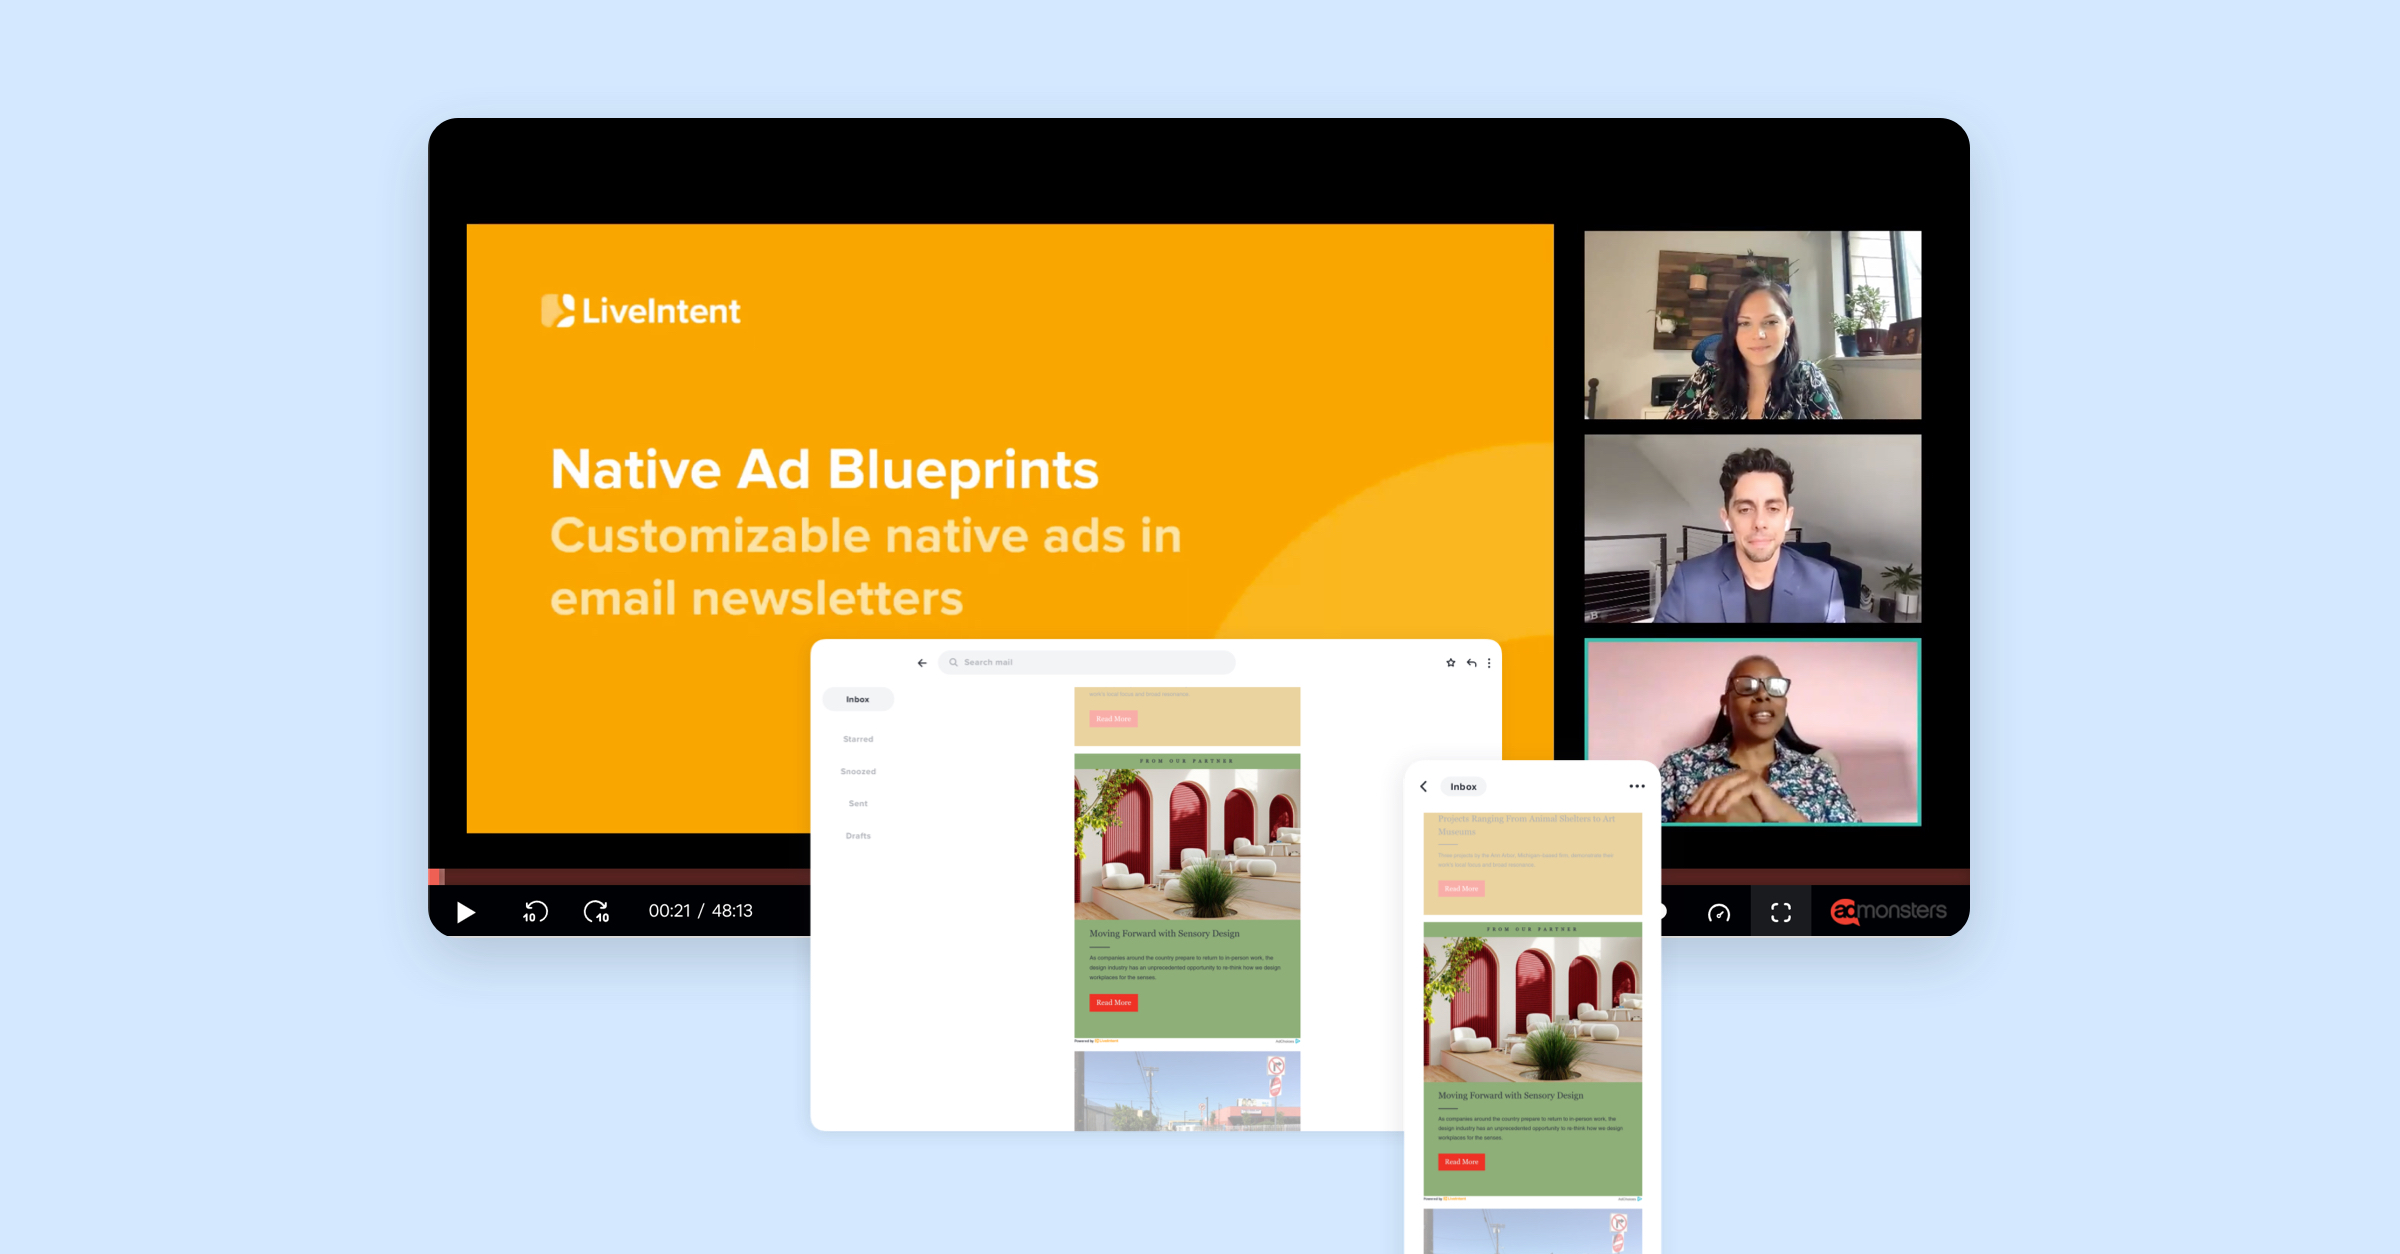Click the Search mail field

pos(1087,662)
